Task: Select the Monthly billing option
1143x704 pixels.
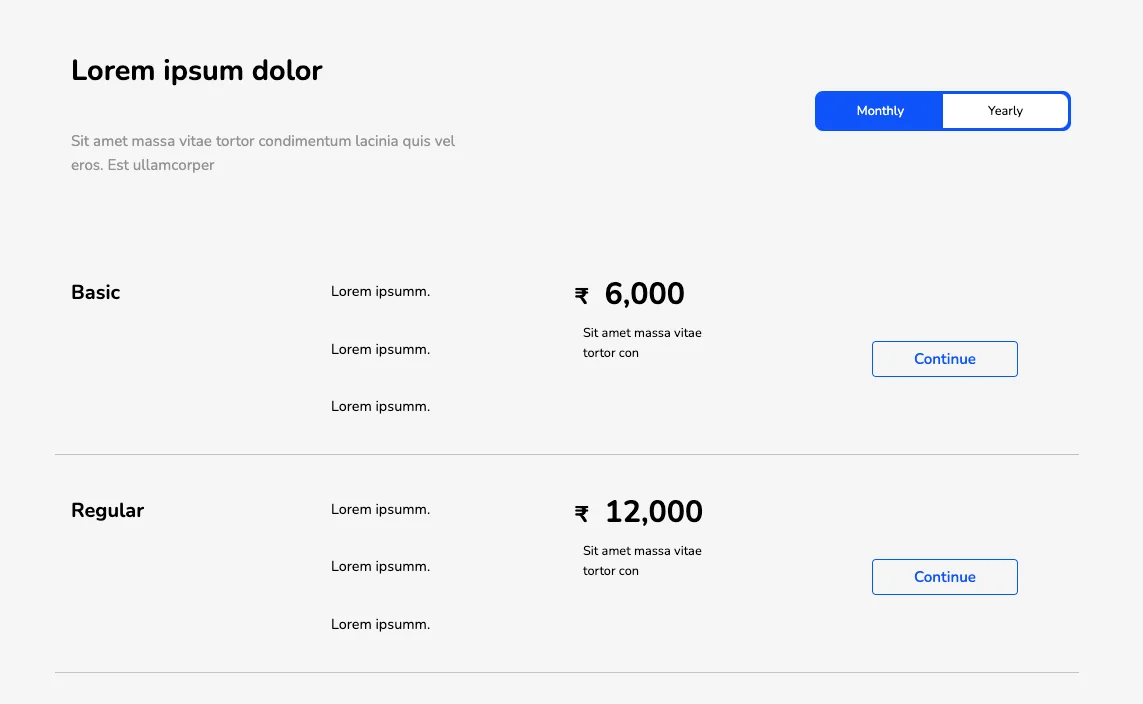Action: (x=879, y=111)
